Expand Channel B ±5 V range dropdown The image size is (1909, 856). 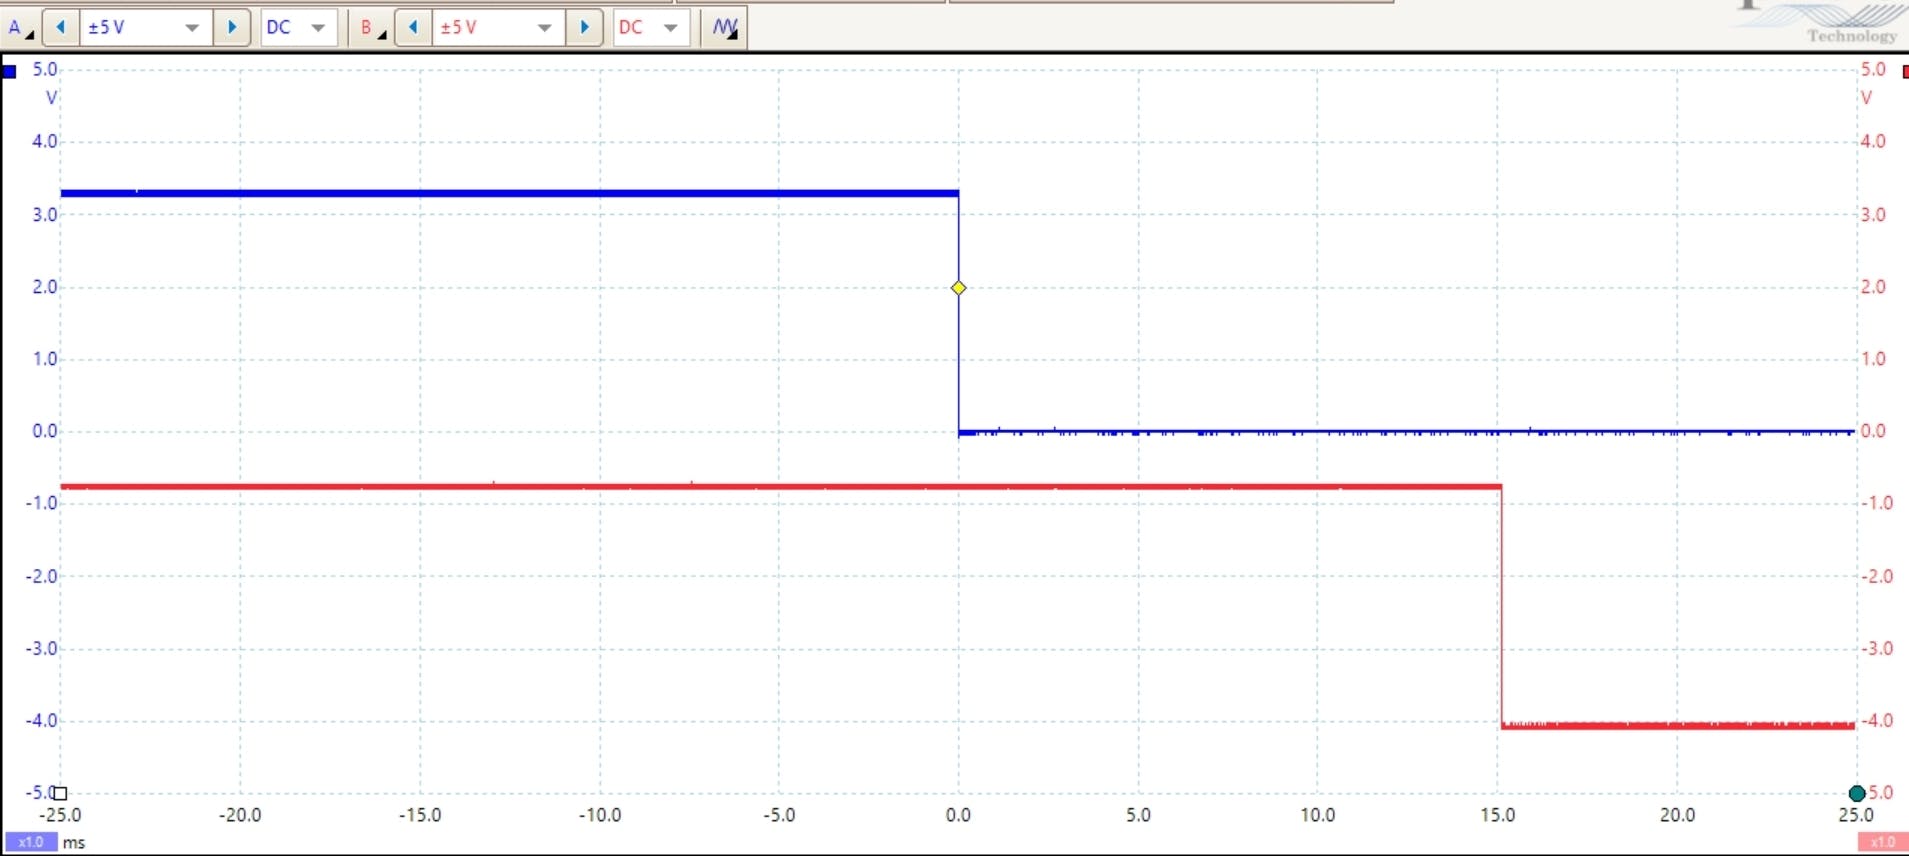[x=544, y=28]
